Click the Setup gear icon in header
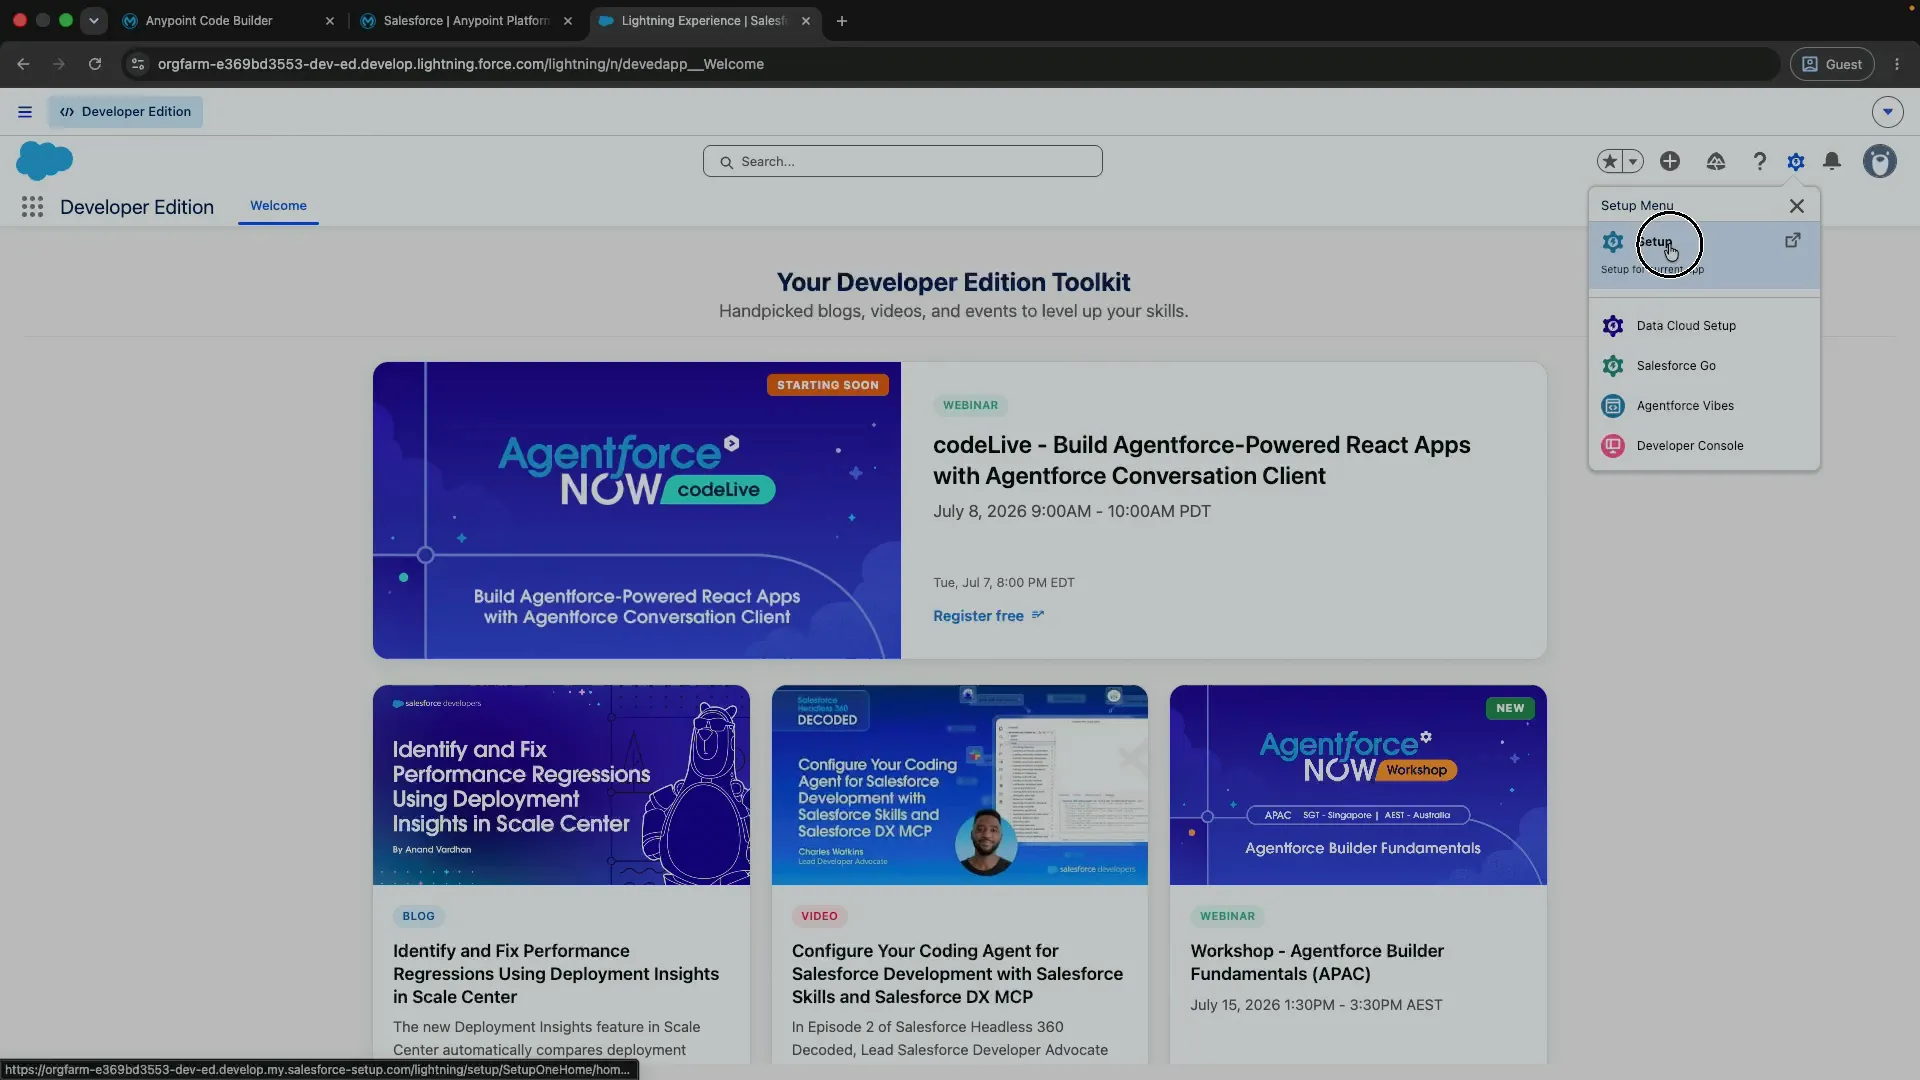The width and height of the screenshot is (1920, 1080). (1796, 161)
